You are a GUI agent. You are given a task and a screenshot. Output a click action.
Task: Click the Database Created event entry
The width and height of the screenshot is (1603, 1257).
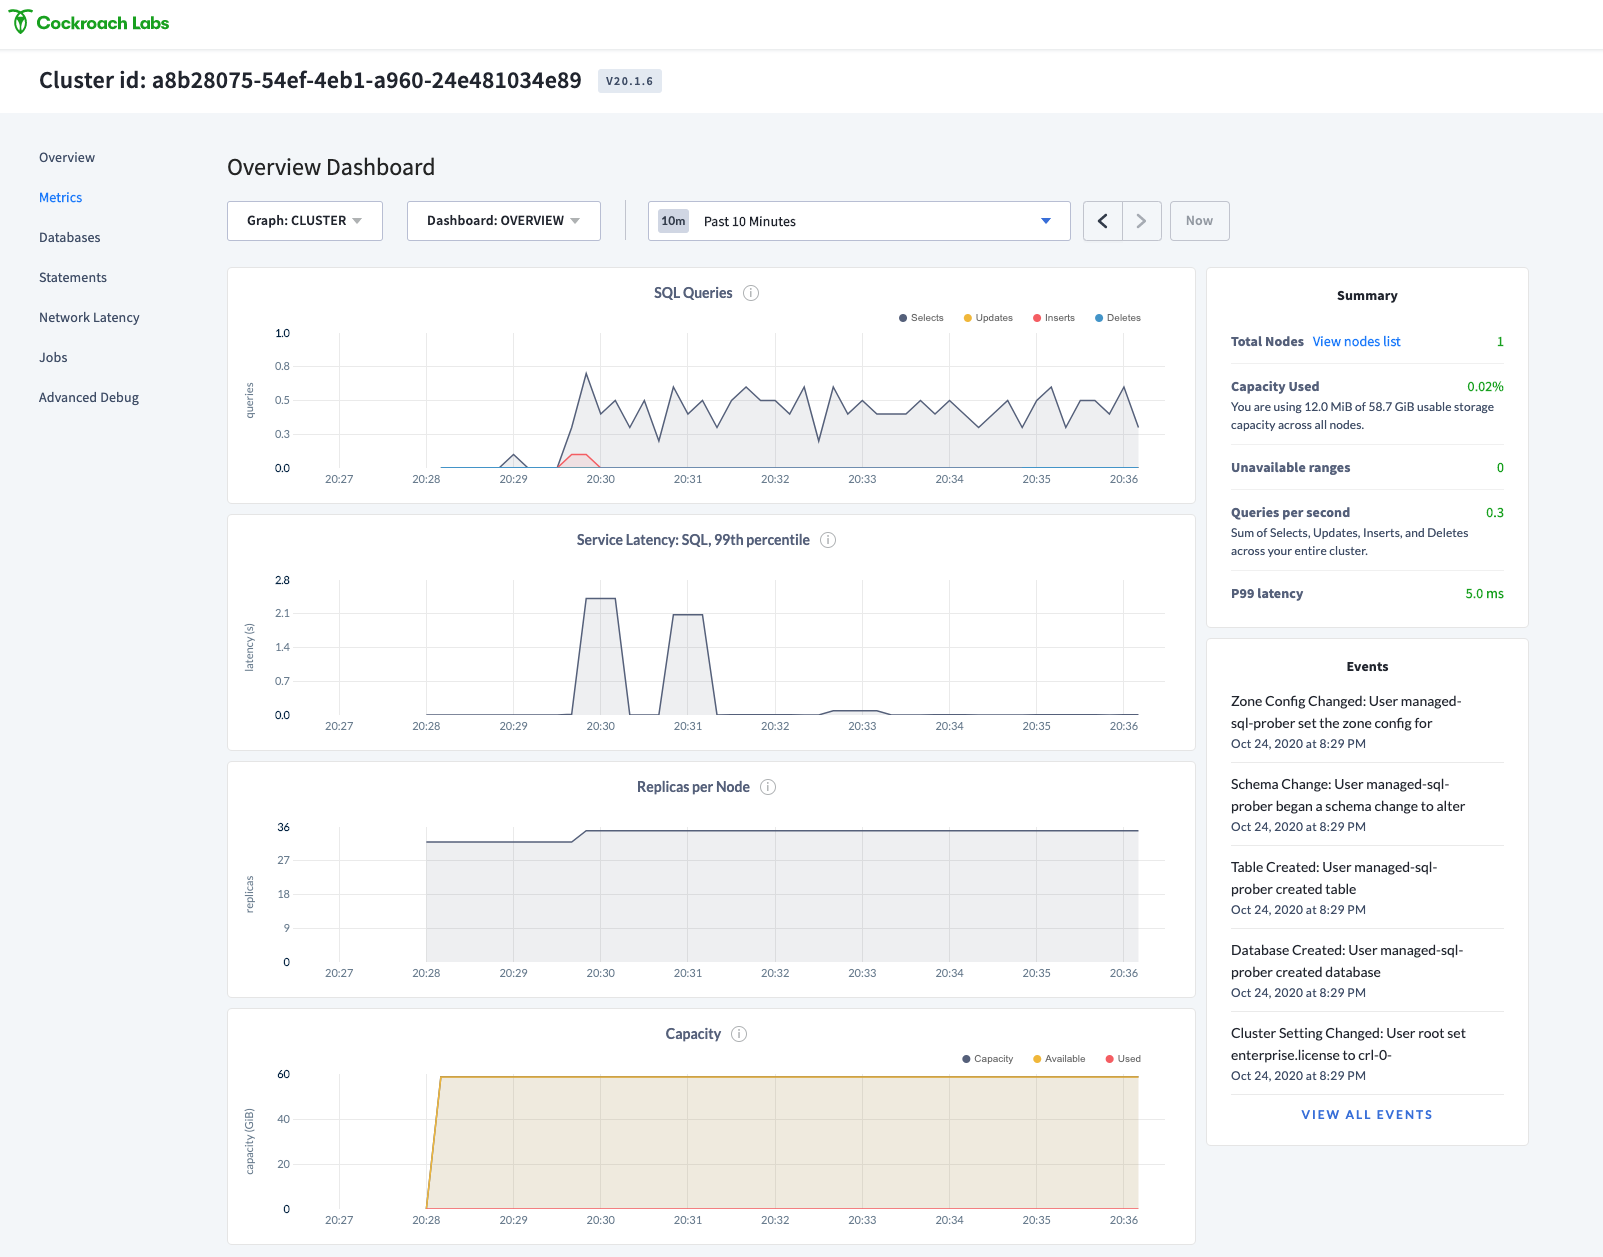point(1367,971)
